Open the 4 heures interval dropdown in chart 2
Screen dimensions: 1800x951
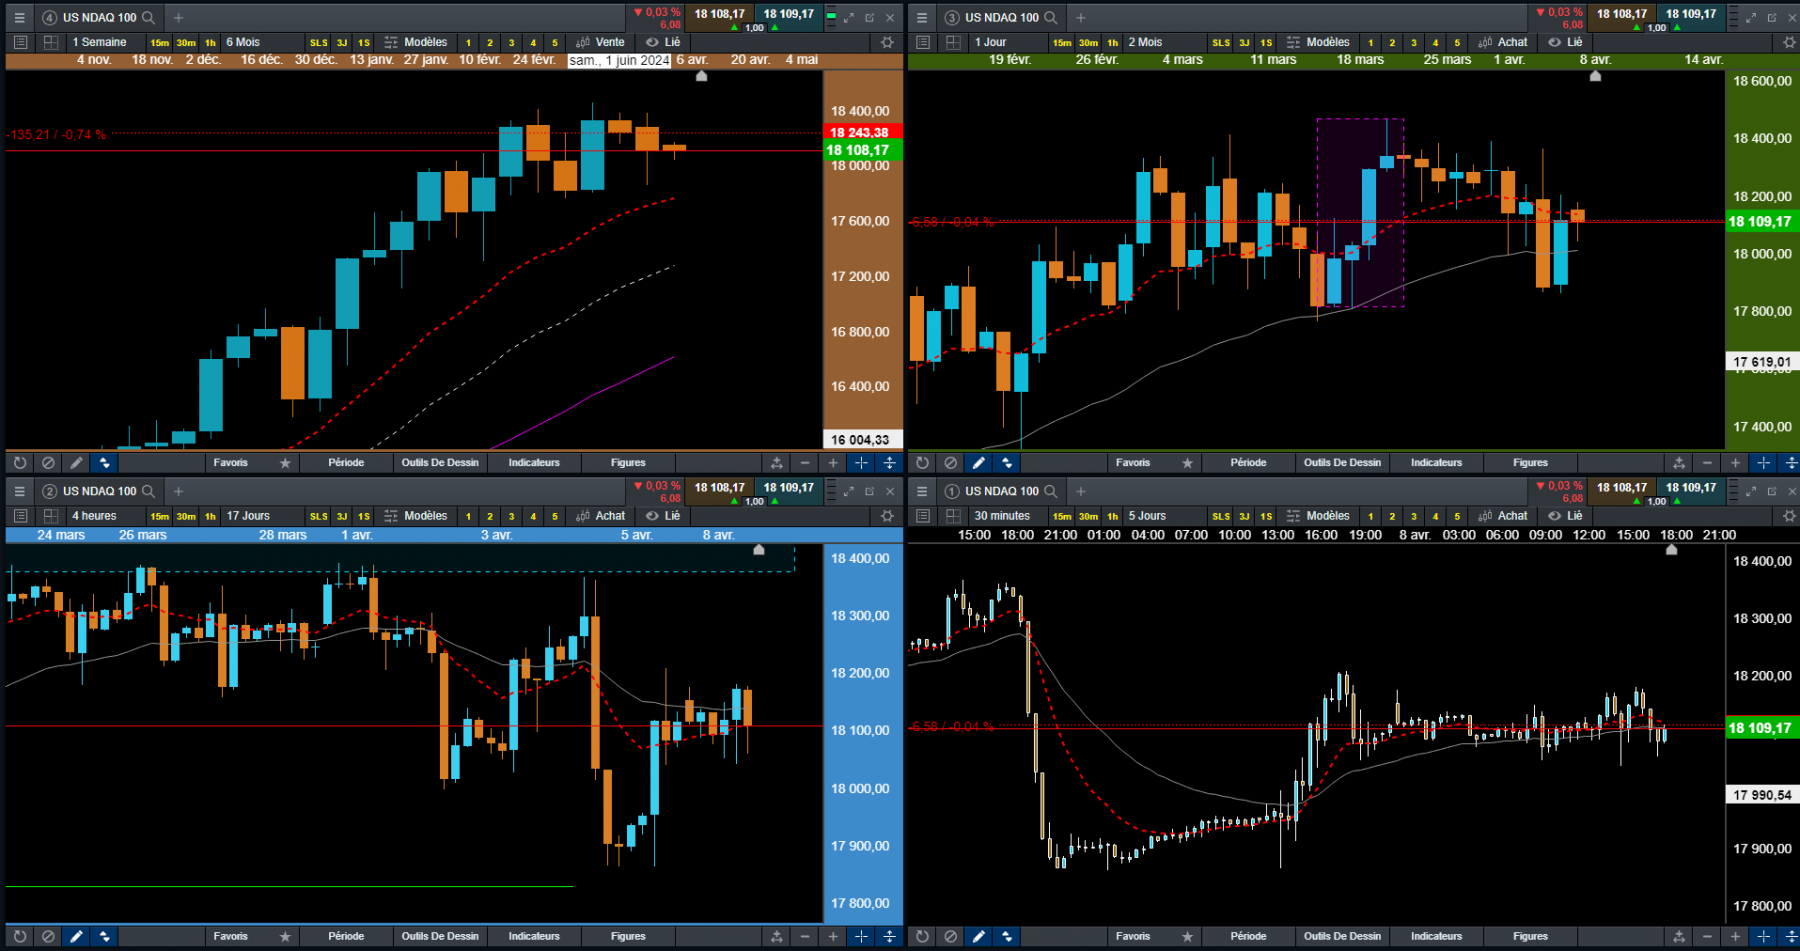pos(104,516)
